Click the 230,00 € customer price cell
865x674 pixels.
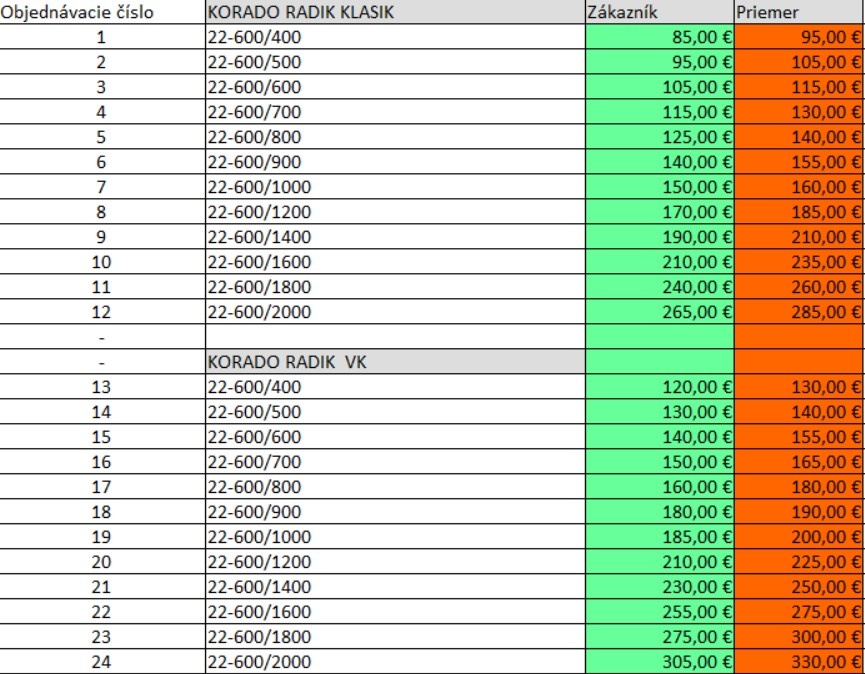tap(660, 586)
